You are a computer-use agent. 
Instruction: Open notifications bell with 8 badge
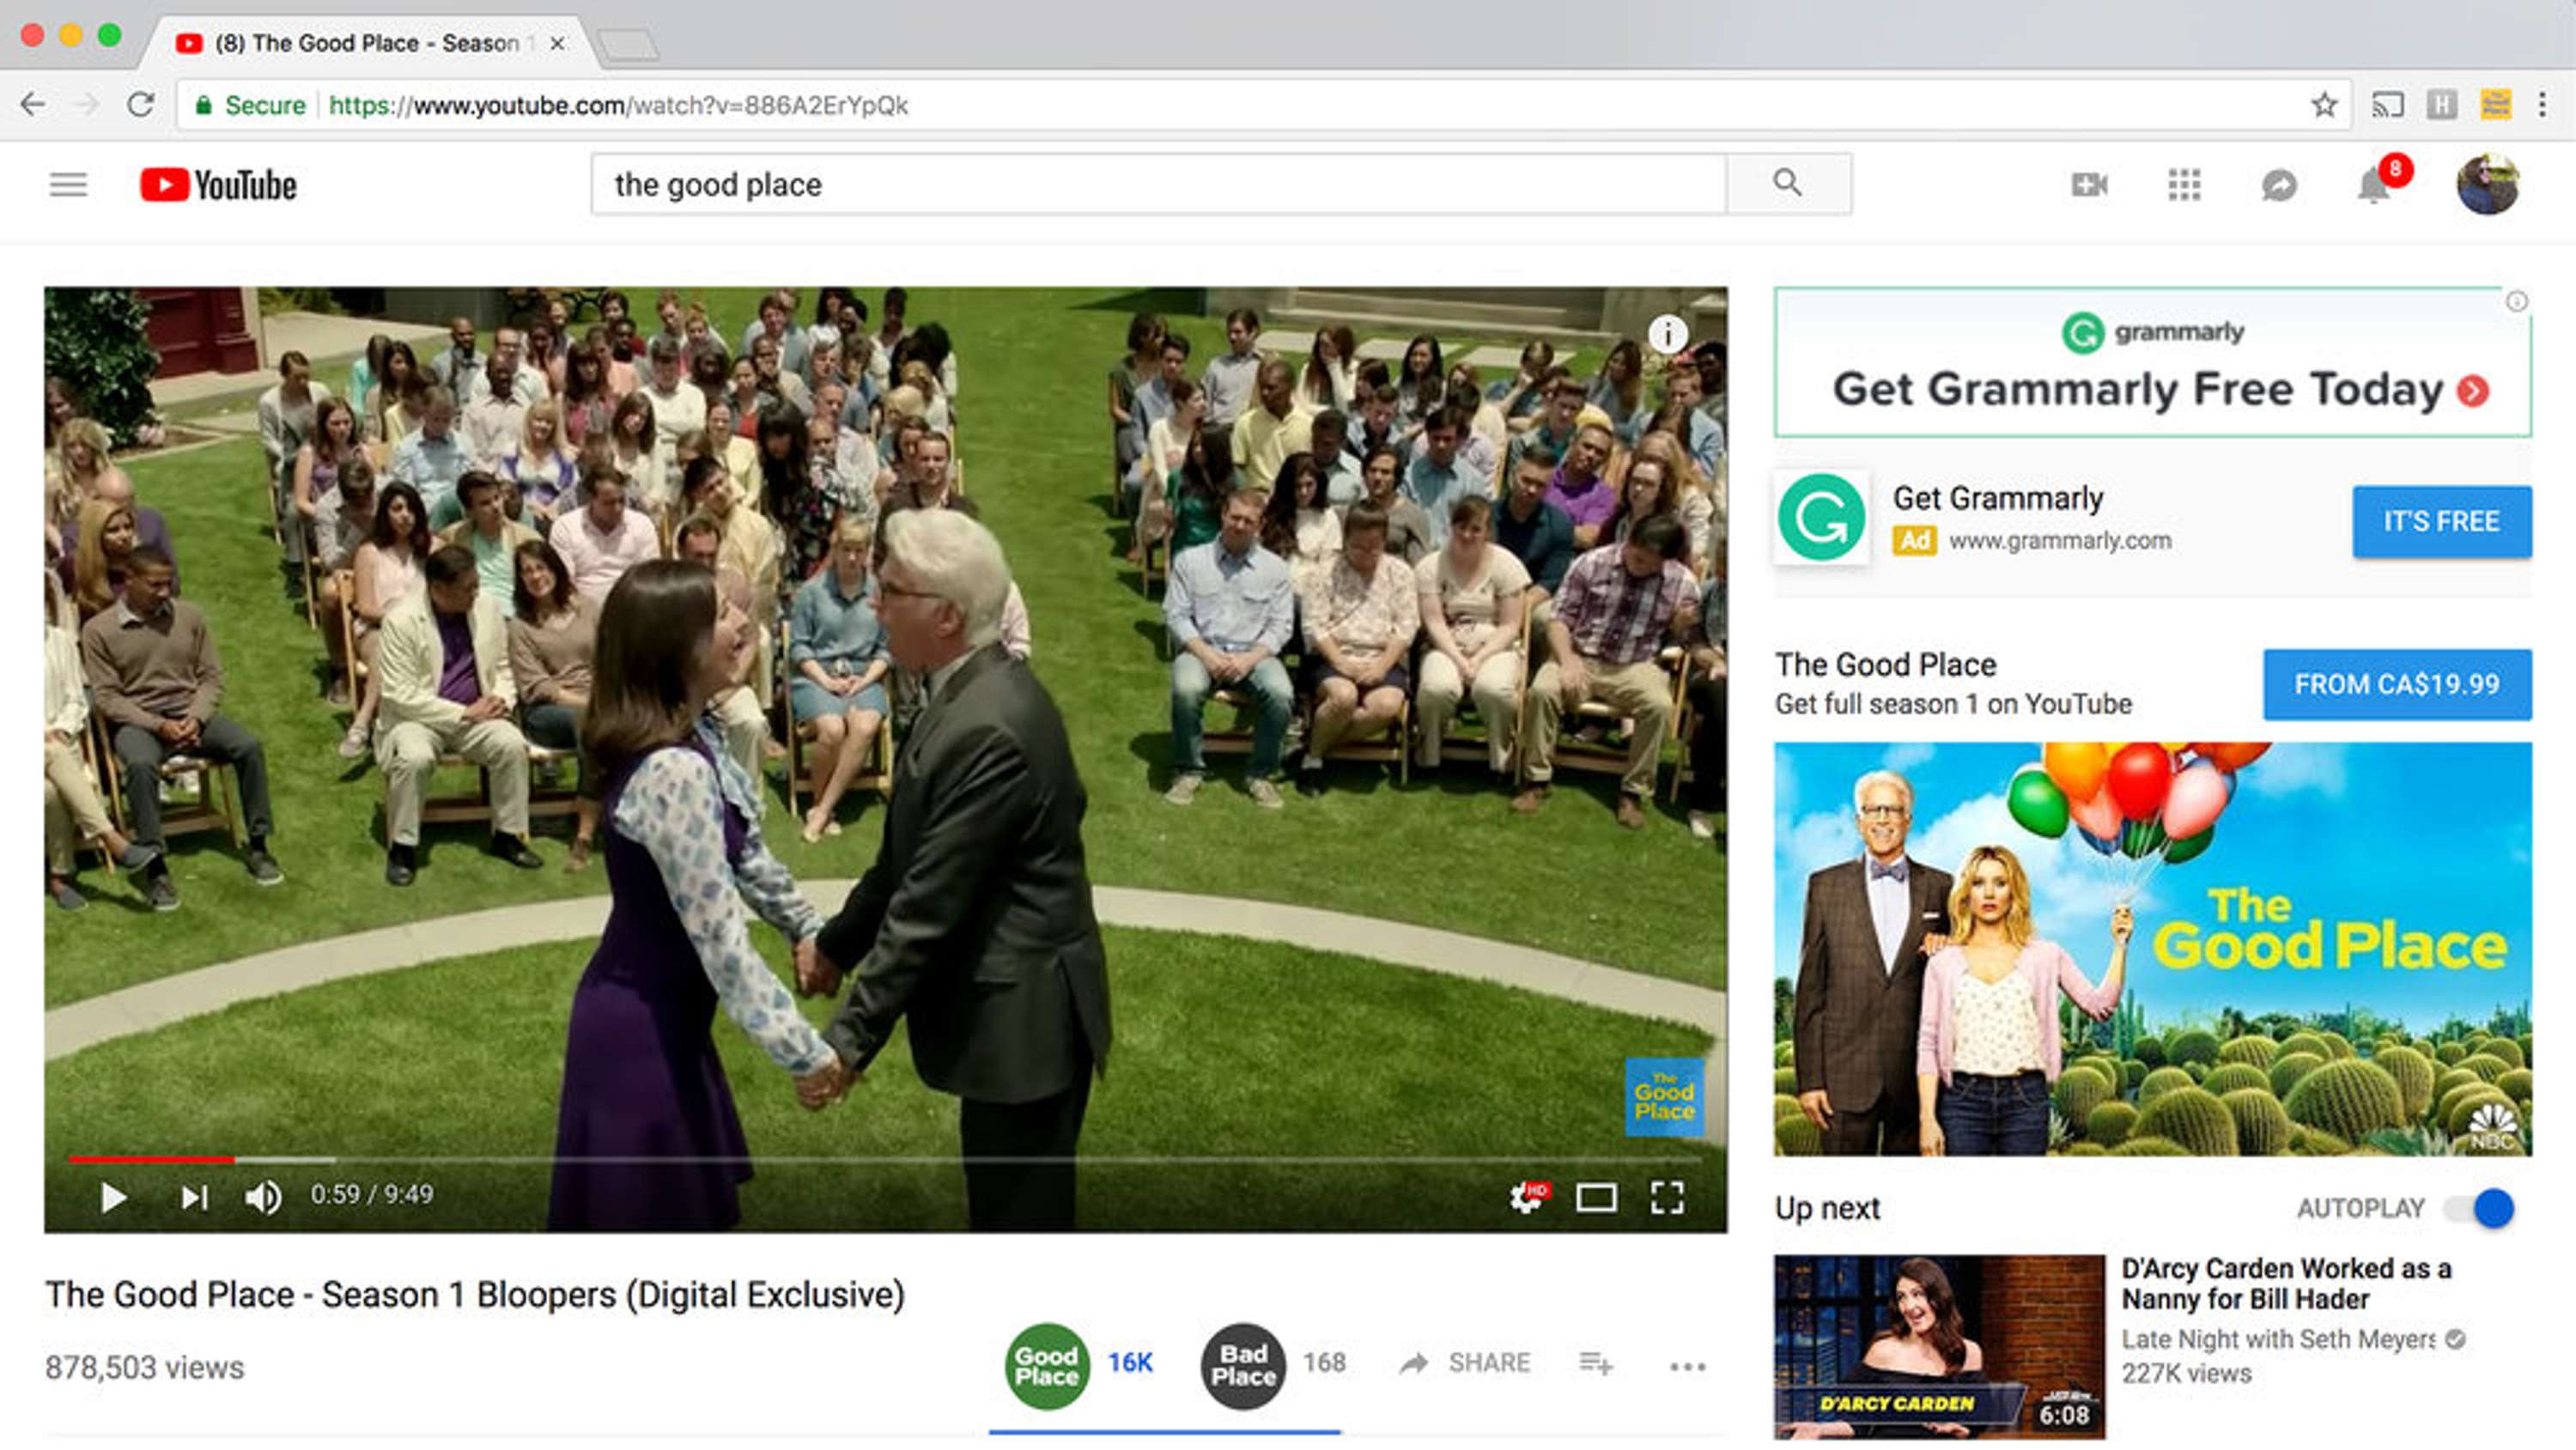[2376, 184]
